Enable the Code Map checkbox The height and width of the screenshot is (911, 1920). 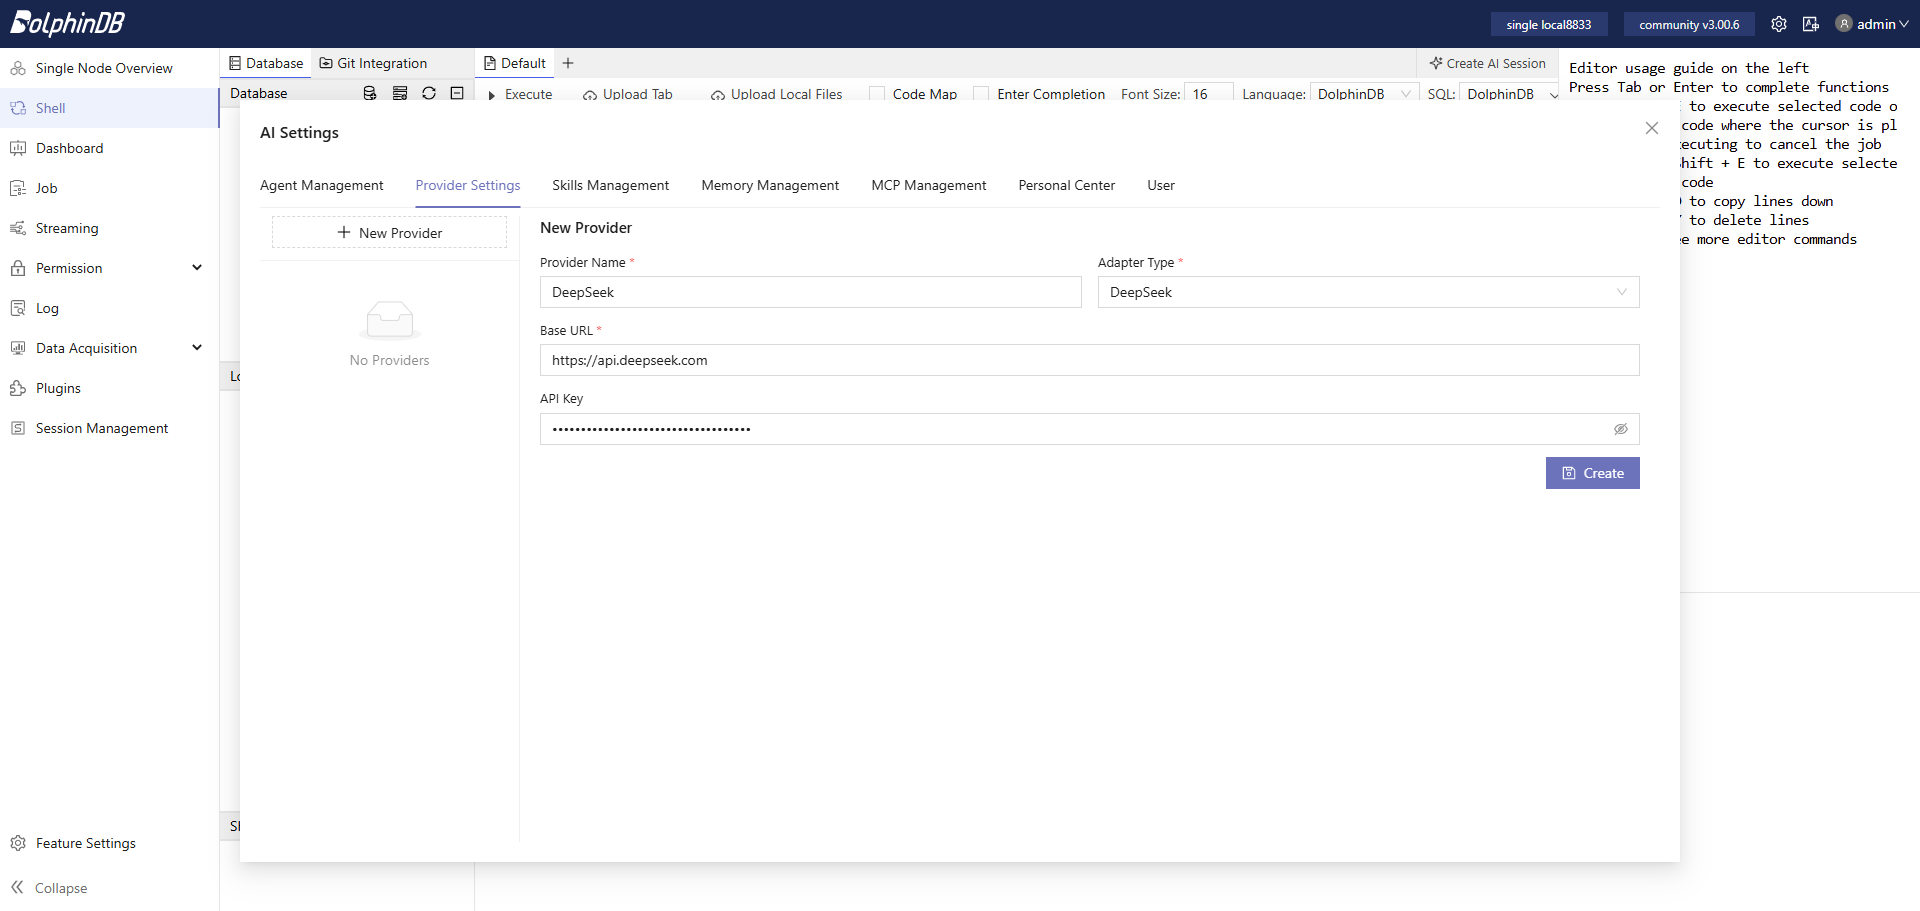click(x=877, y=94)
